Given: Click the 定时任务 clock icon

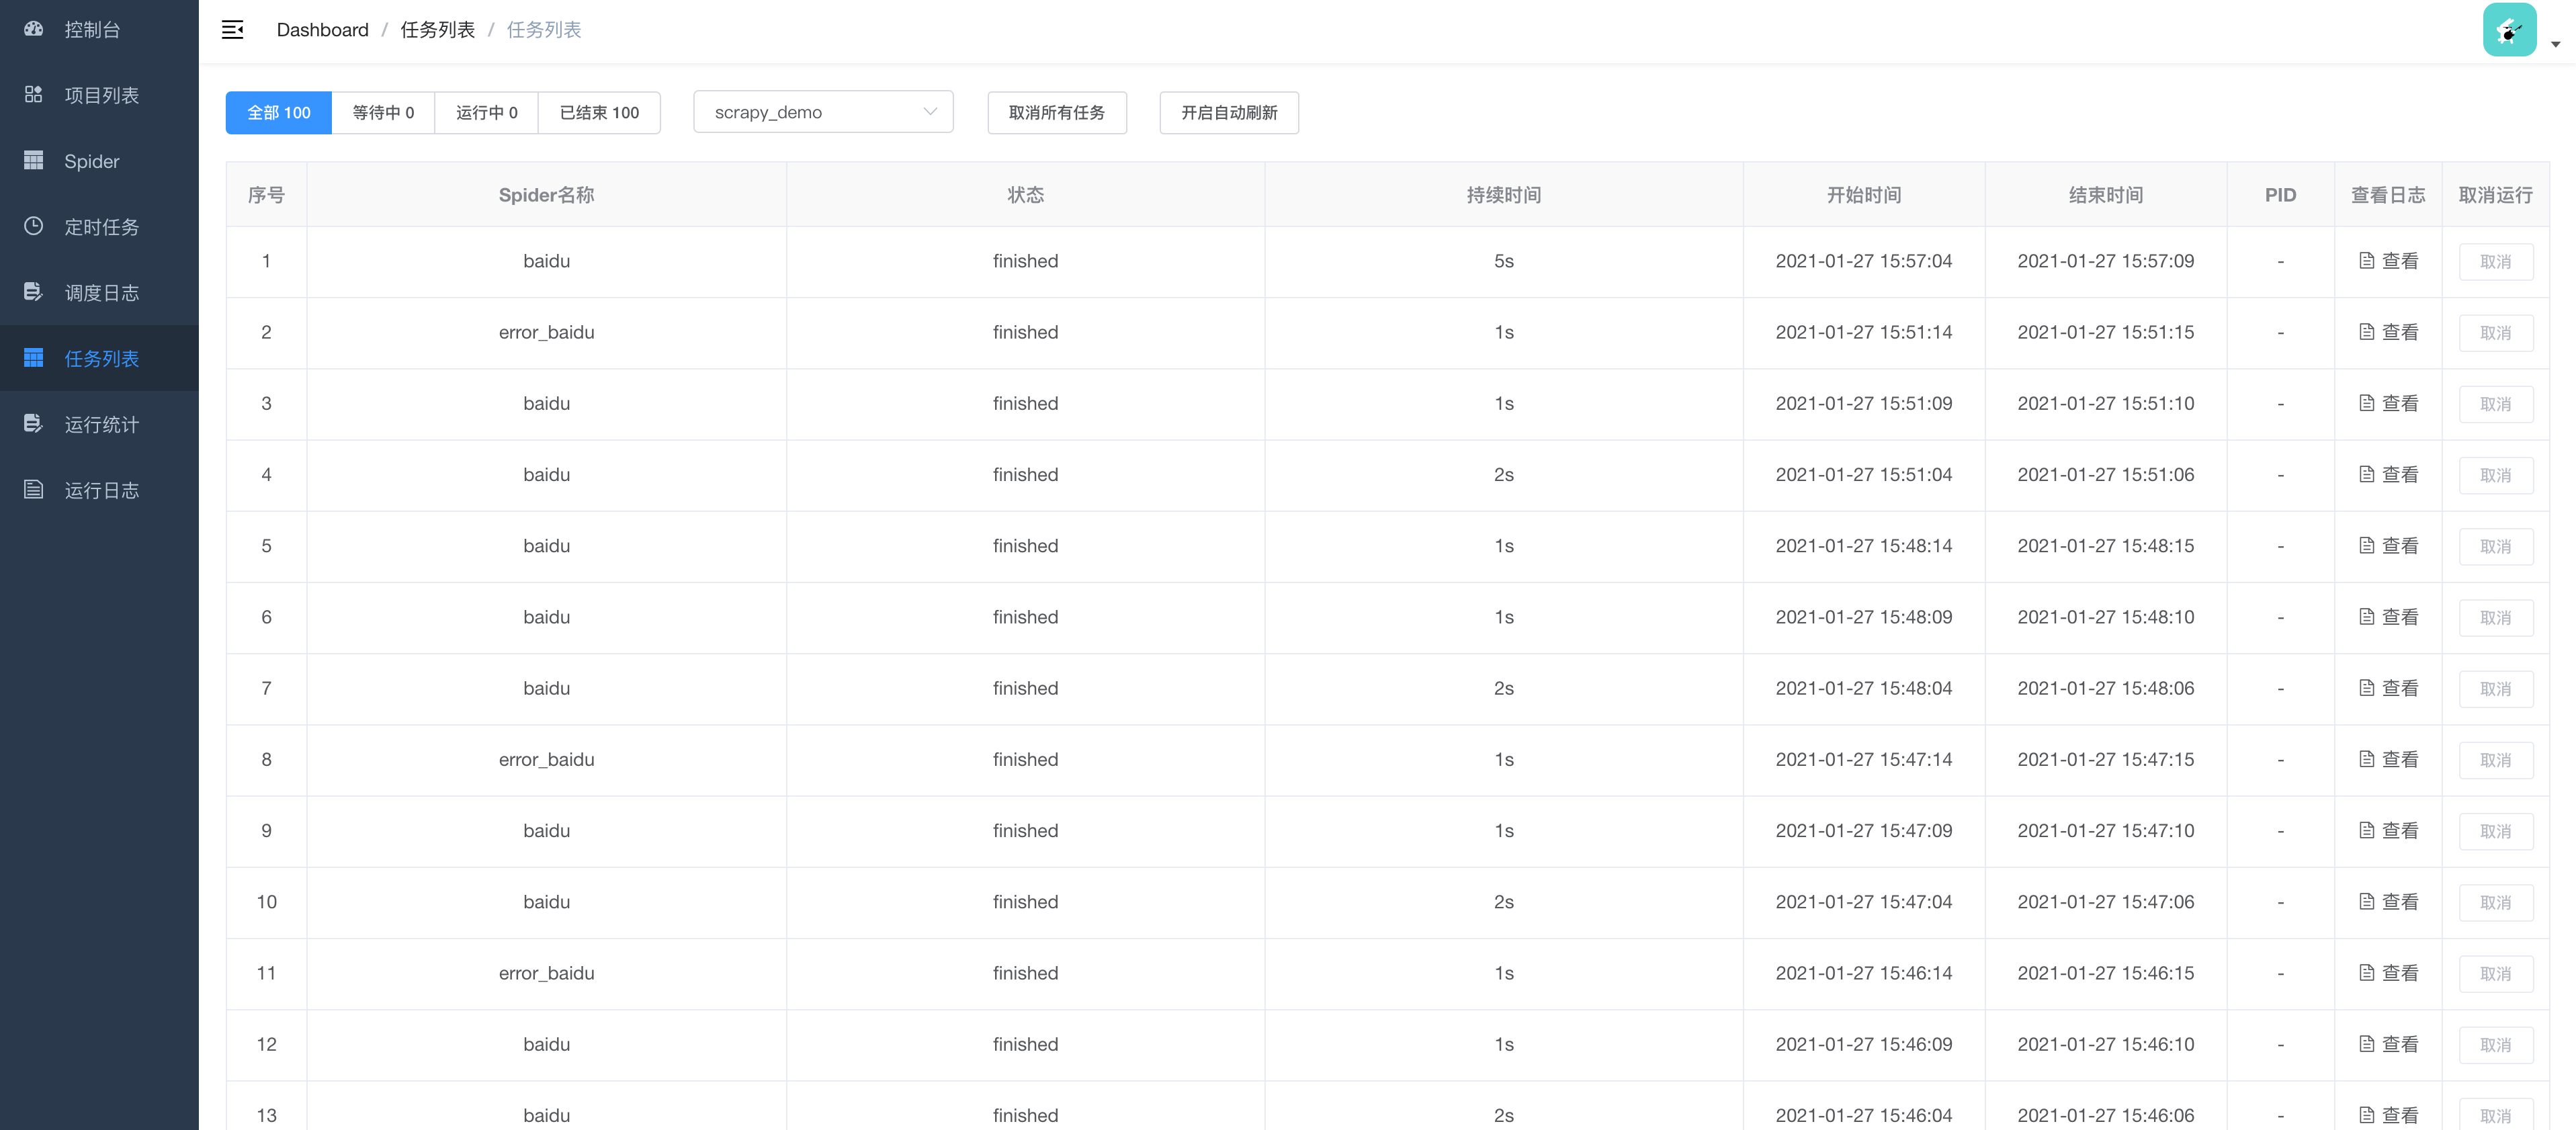Looking at the screenshot, I should coord(33,226).
